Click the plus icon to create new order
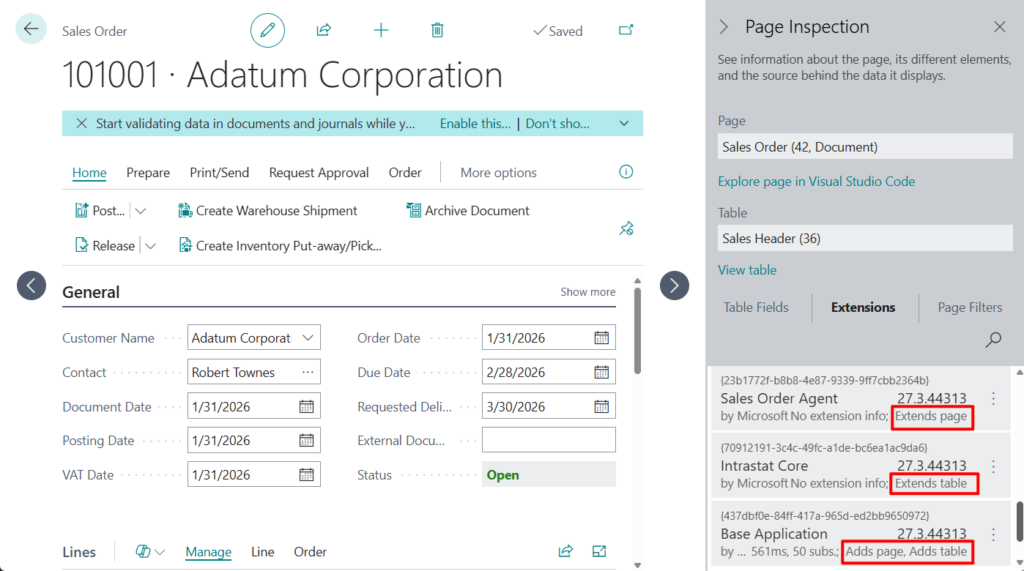1024x571 pixels. tap(381, 30)
